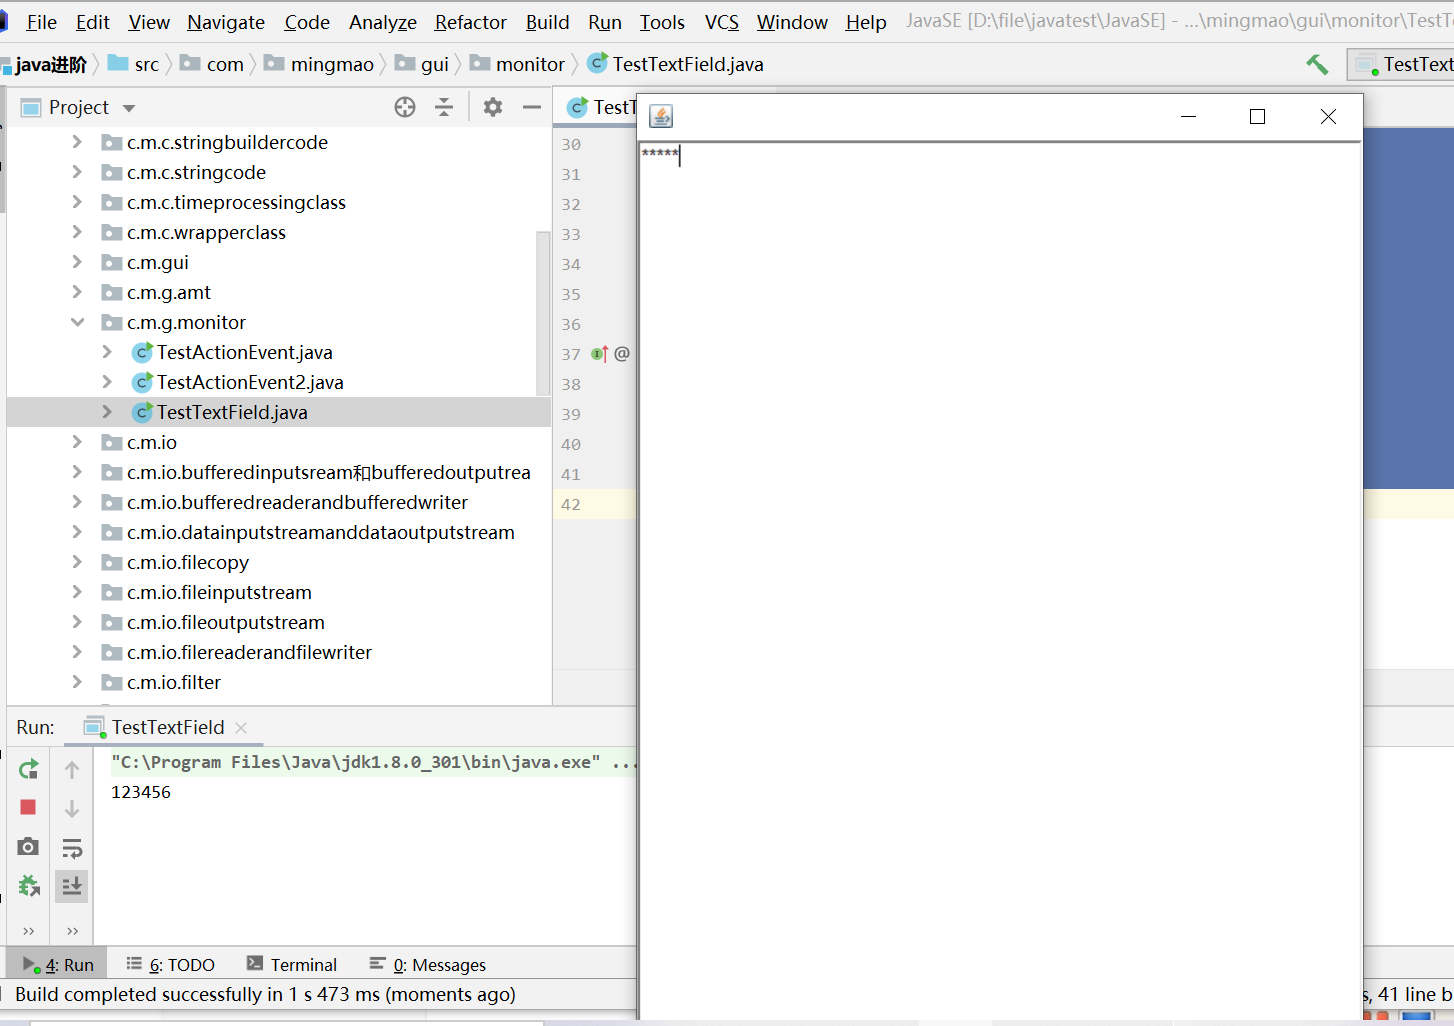Viewport: 1454px width, 1026px height.
Task: Click the c.m.io package folder icon
Action: tap(112, 442)
